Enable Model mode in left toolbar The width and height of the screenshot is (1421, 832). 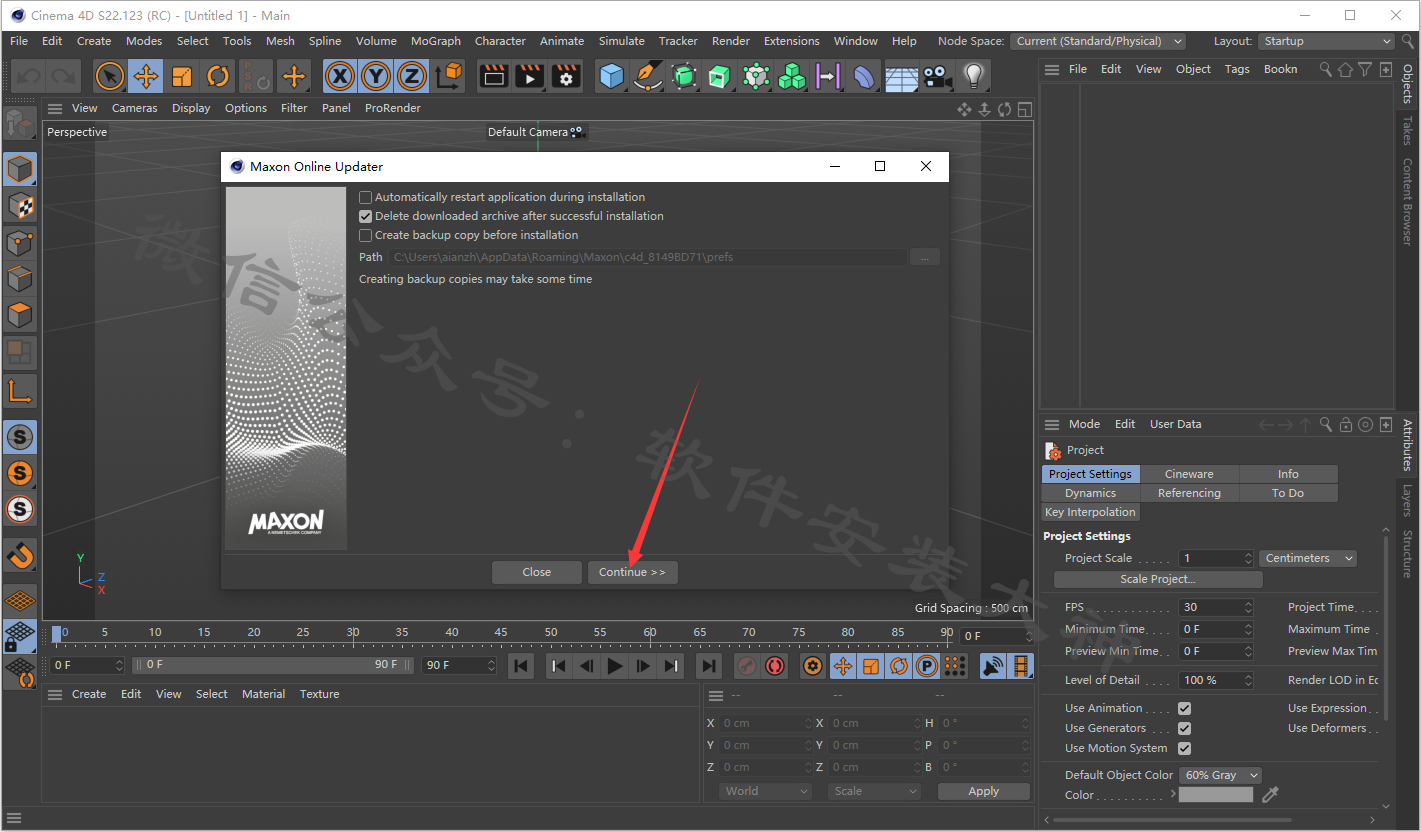[20, 169]
